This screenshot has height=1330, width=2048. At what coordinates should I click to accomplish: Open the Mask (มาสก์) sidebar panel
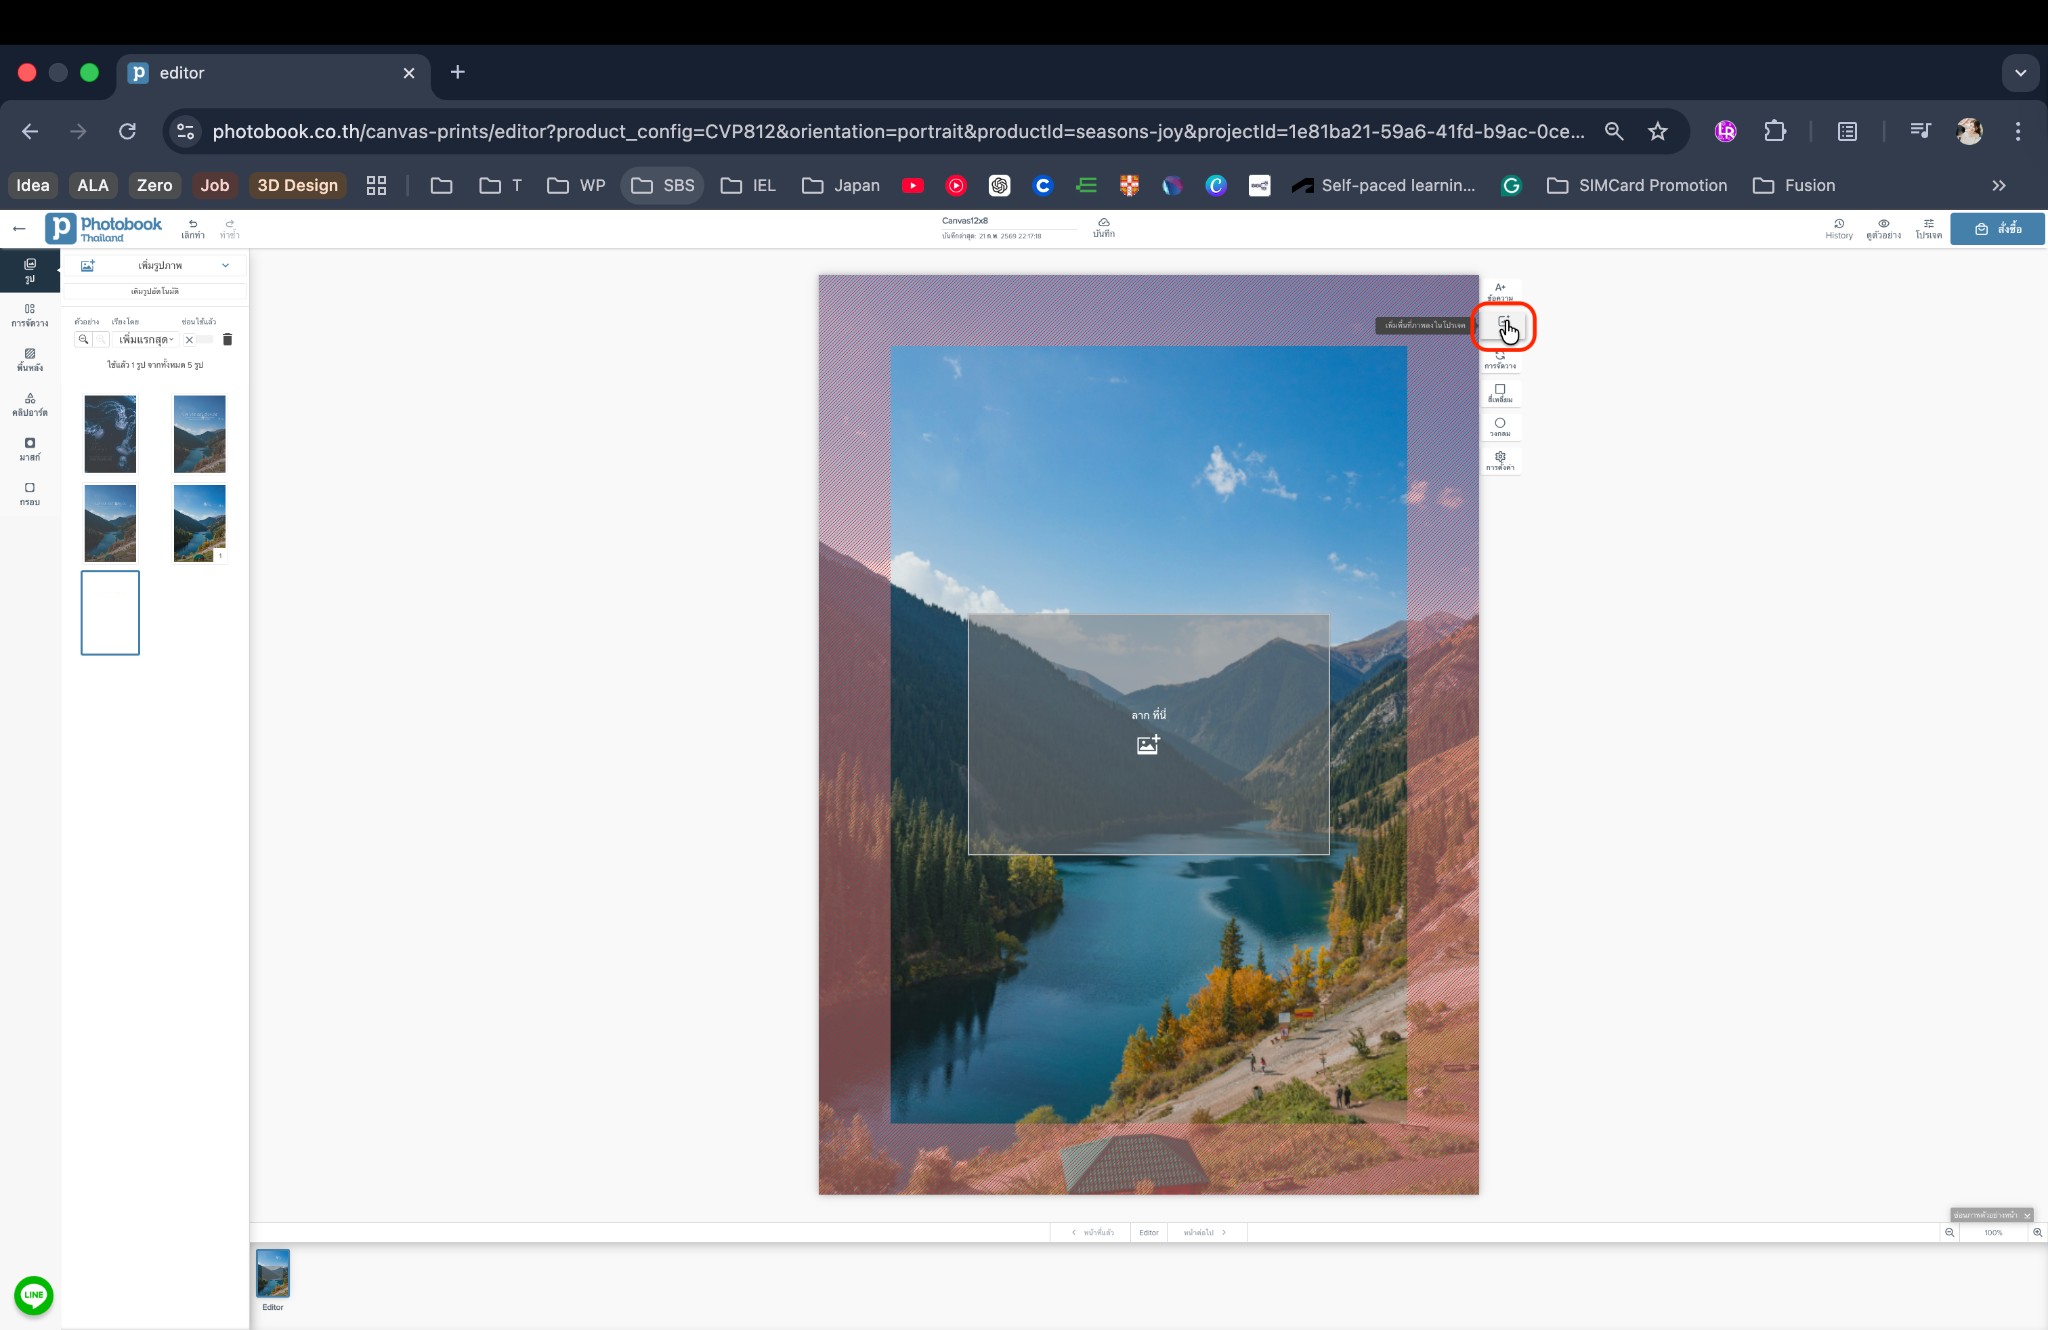[x=30, y=449]
